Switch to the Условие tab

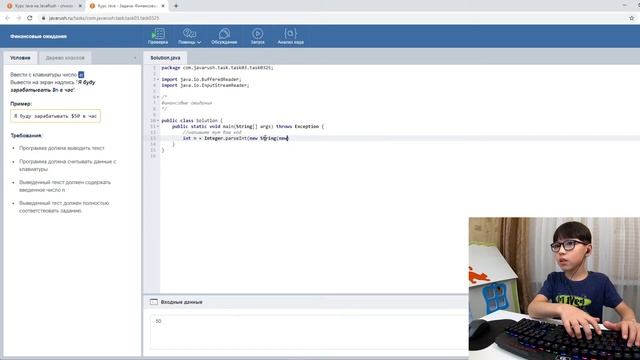click(20, 58)
